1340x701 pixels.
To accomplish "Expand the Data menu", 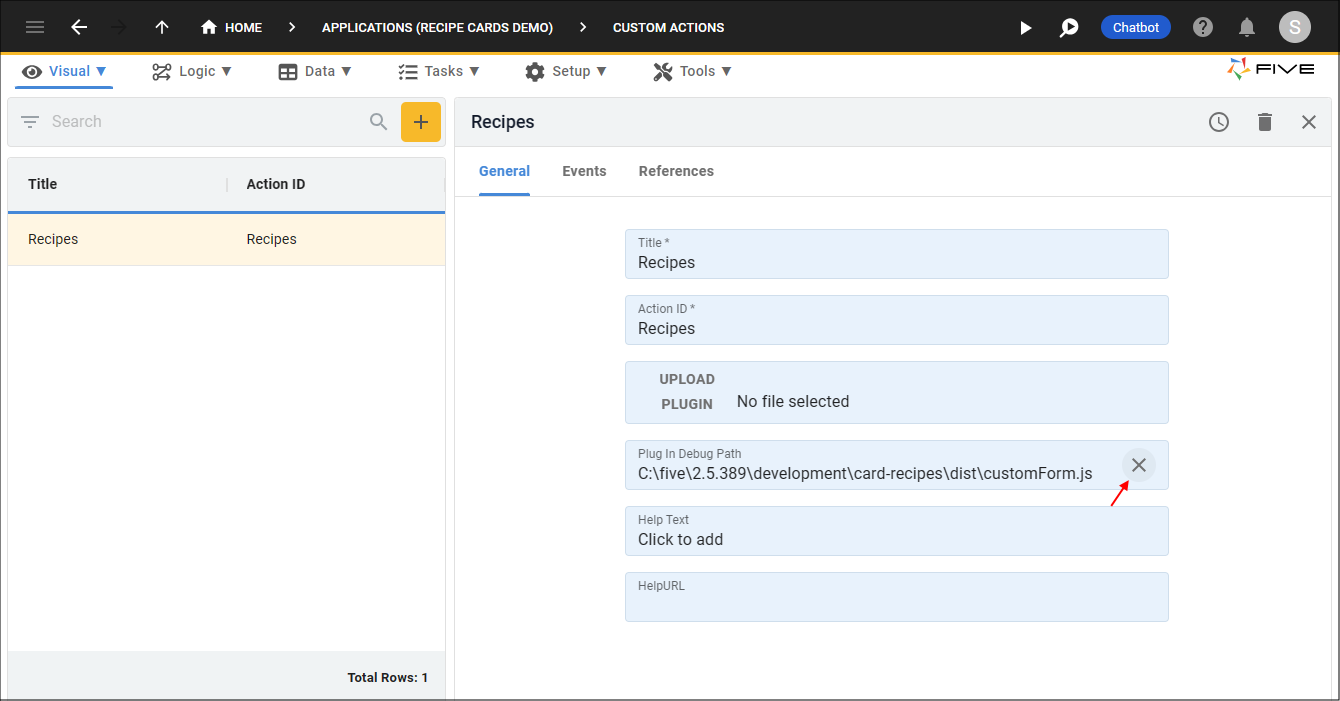I will click(x=315, y=71).
